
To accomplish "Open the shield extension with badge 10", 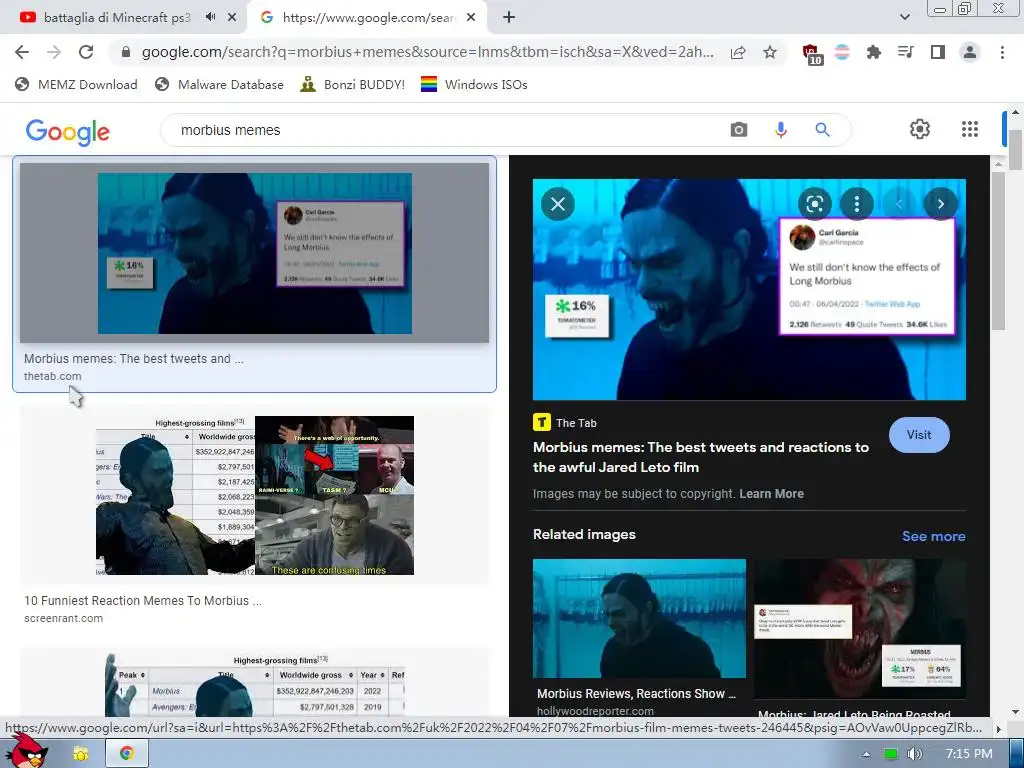I will tap(812, 54).
